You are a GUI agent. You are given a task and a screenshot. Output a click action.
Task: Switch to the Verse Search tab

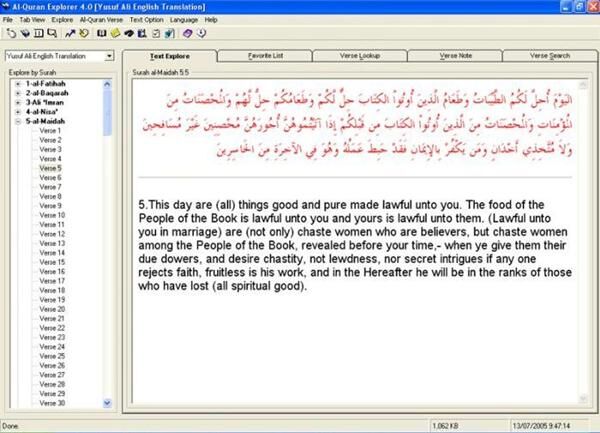coord(550,56)
